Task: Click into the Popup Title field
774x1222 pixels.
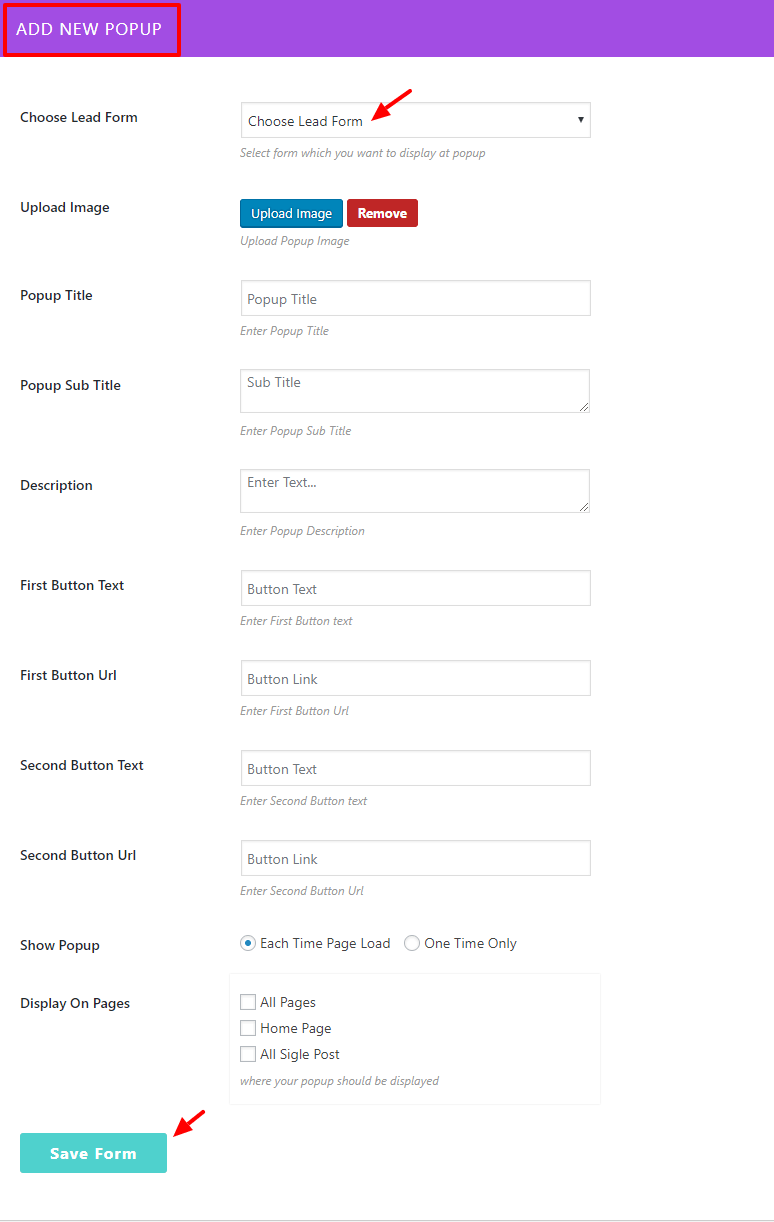Action: click(x=415, y=299)
